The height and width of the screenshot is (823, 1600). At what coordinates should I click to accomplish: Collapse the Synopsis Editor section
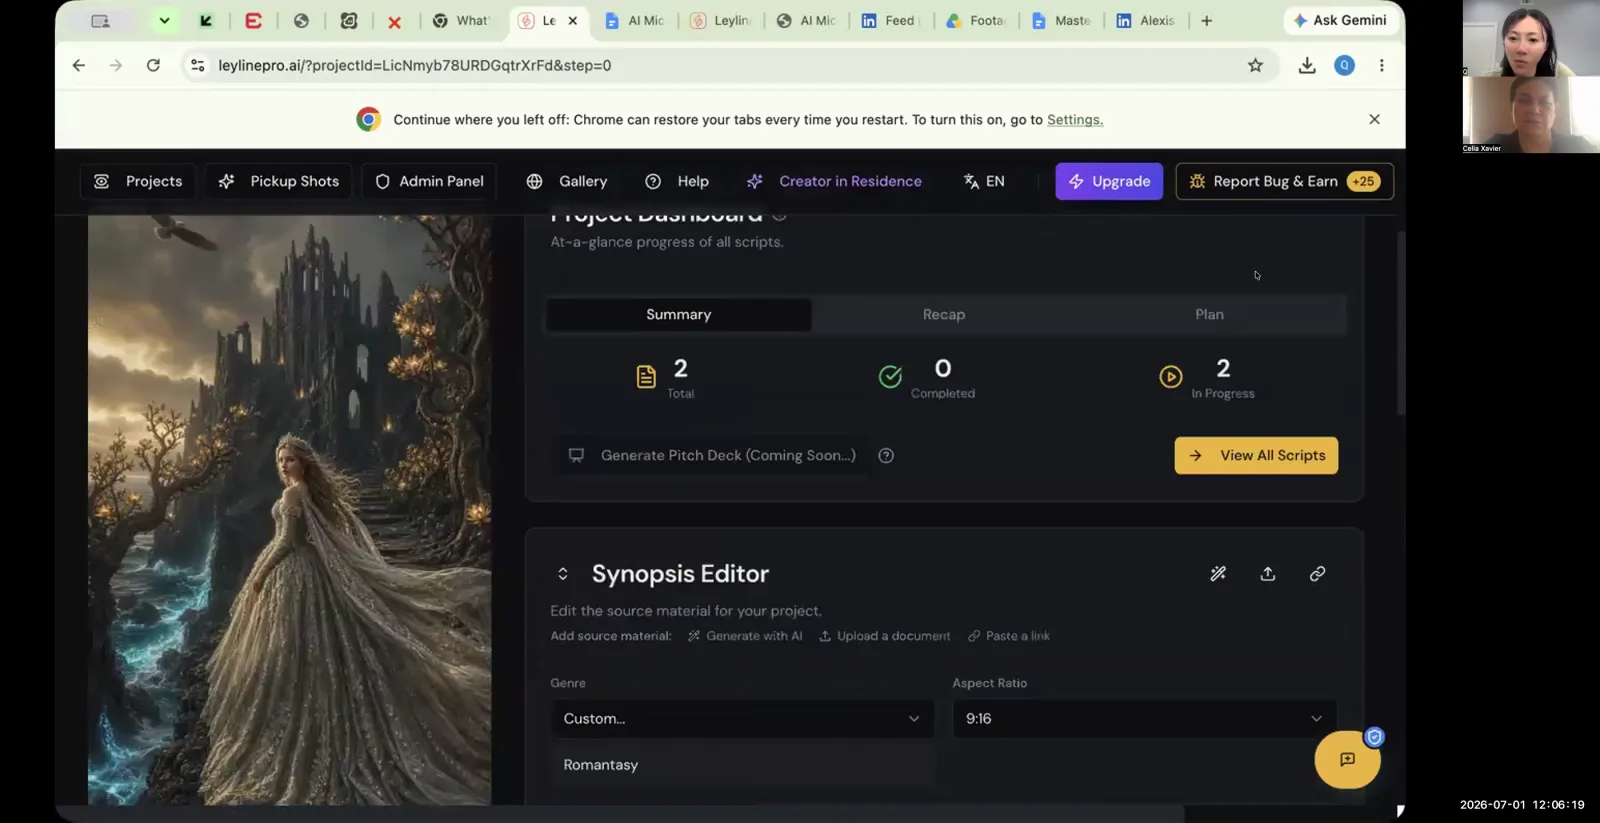click(563, 574)
